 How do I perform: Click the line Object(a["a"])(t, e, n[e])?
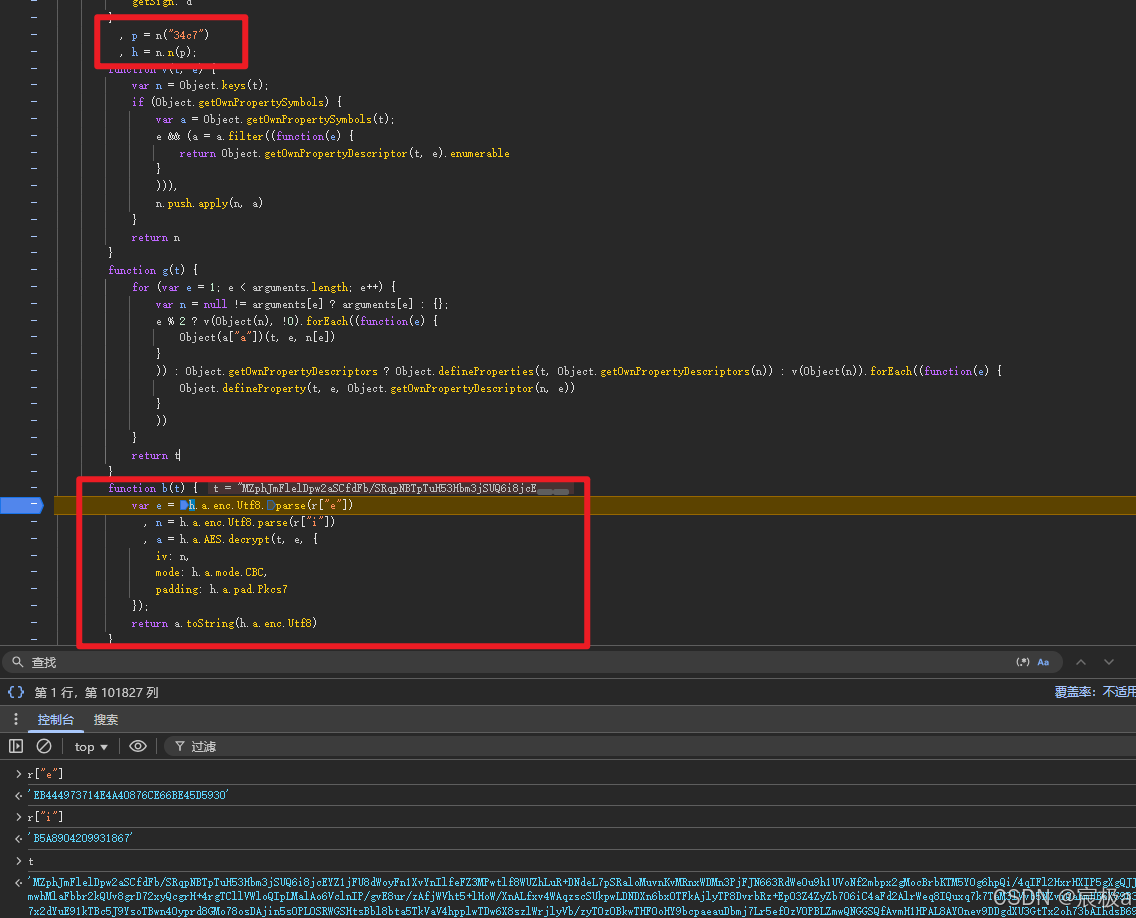click(x=257, y=337)
